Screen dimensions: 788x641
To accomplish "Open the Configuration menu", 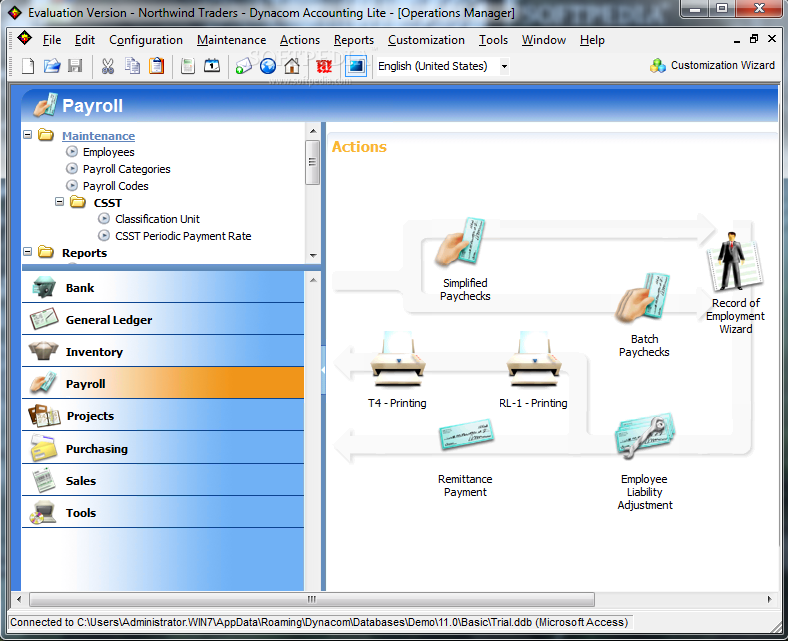I will coord(146,40).
